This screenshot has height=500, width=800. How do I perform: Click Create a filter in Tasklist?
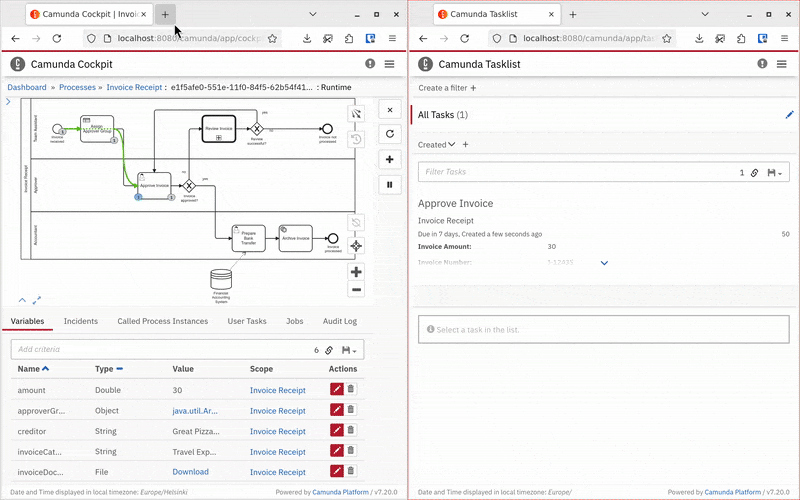[447, 88]
